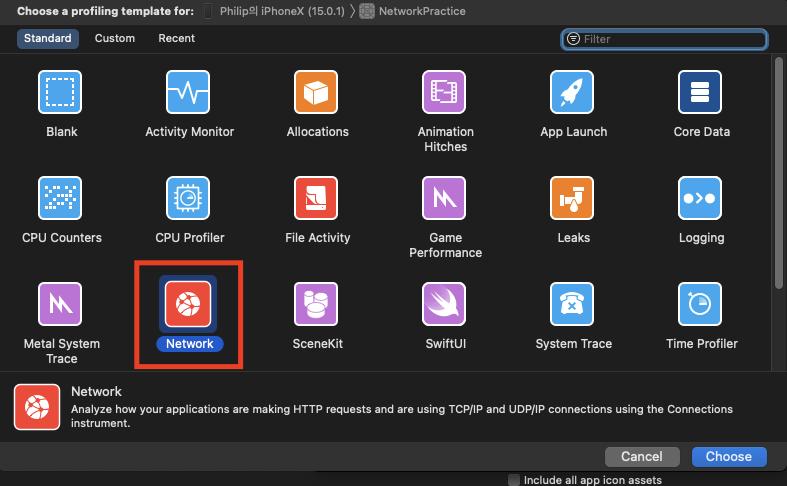The image size is (787, 486).
Task: Select the Blank template icon
Action: click(x=60, y=92)
